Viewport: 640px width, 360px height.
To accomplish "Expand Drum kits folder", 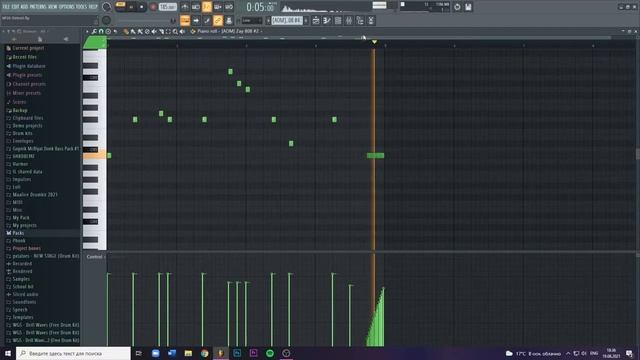I will coord(22,133).
